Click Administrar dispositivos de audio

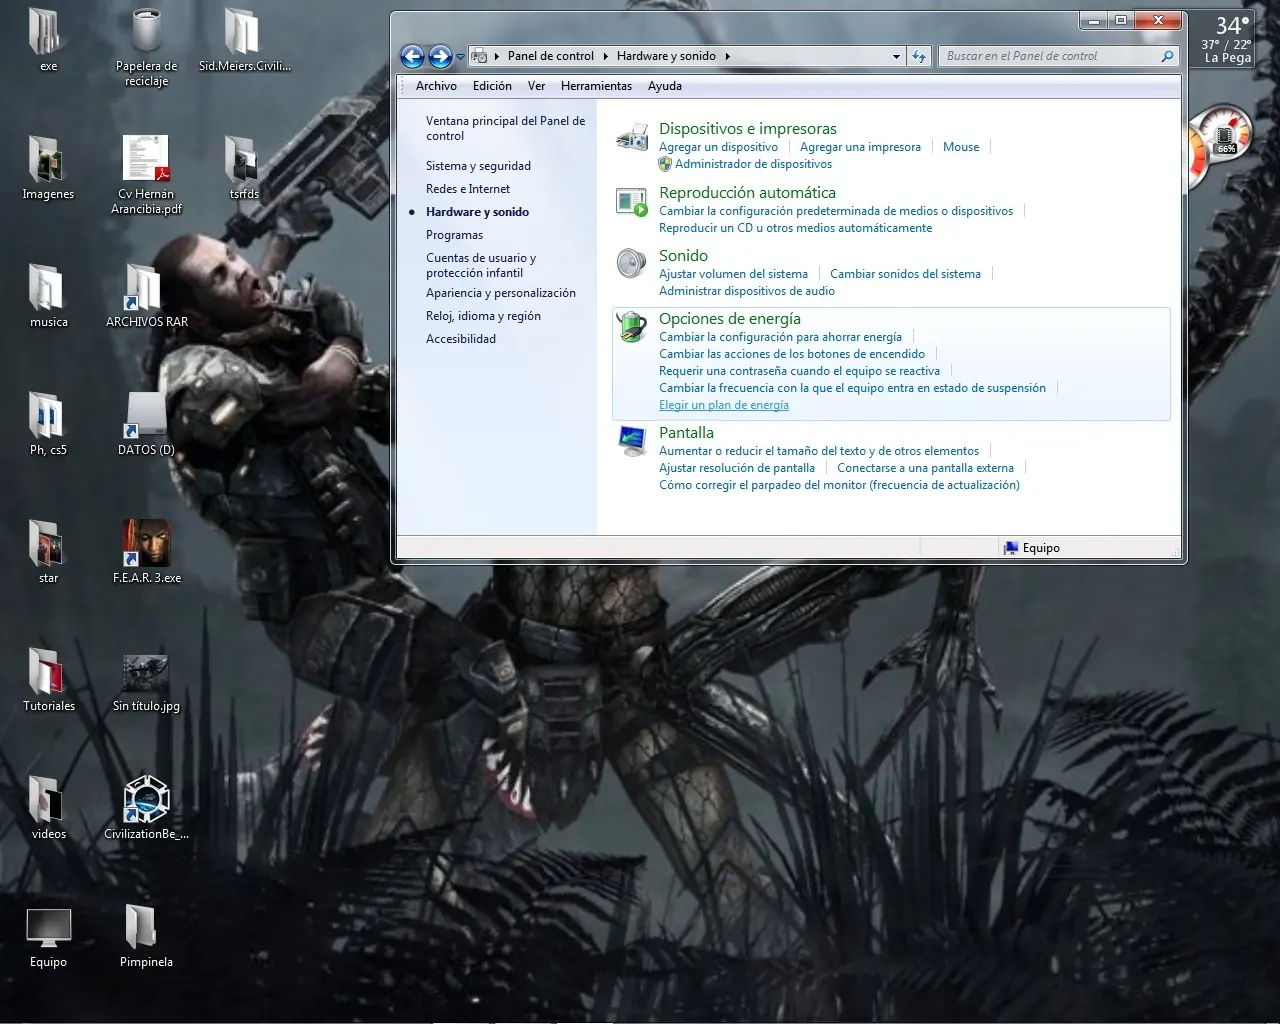tap(747, 291)
